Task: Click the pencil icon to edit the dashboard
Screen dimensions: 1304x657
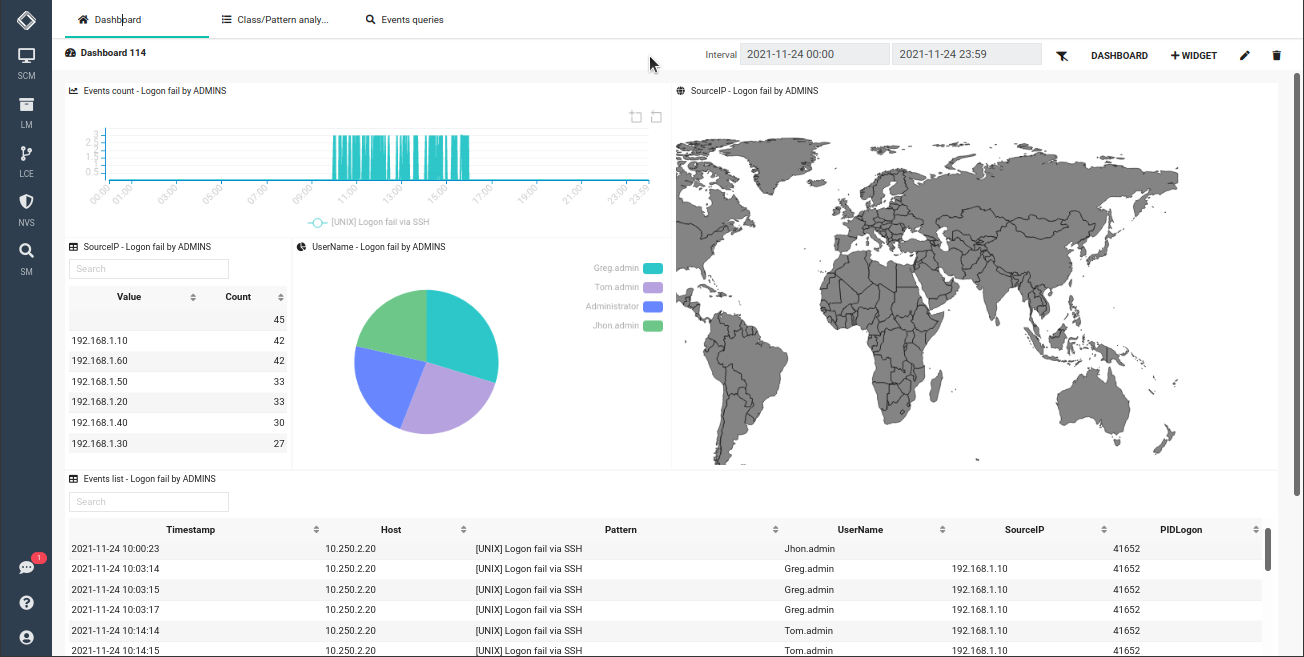Action: point(1244,55)
